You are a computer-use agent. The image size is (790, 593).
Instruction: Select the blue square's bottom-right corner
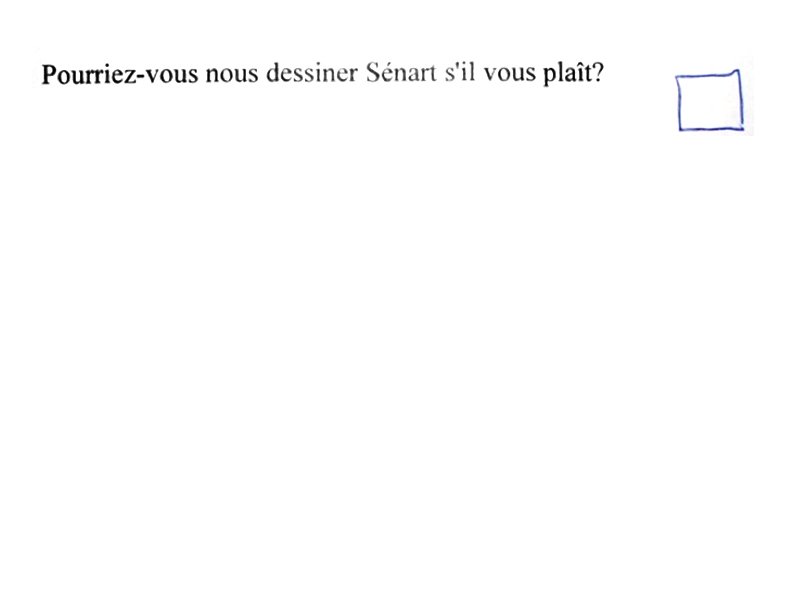[742, 128]
